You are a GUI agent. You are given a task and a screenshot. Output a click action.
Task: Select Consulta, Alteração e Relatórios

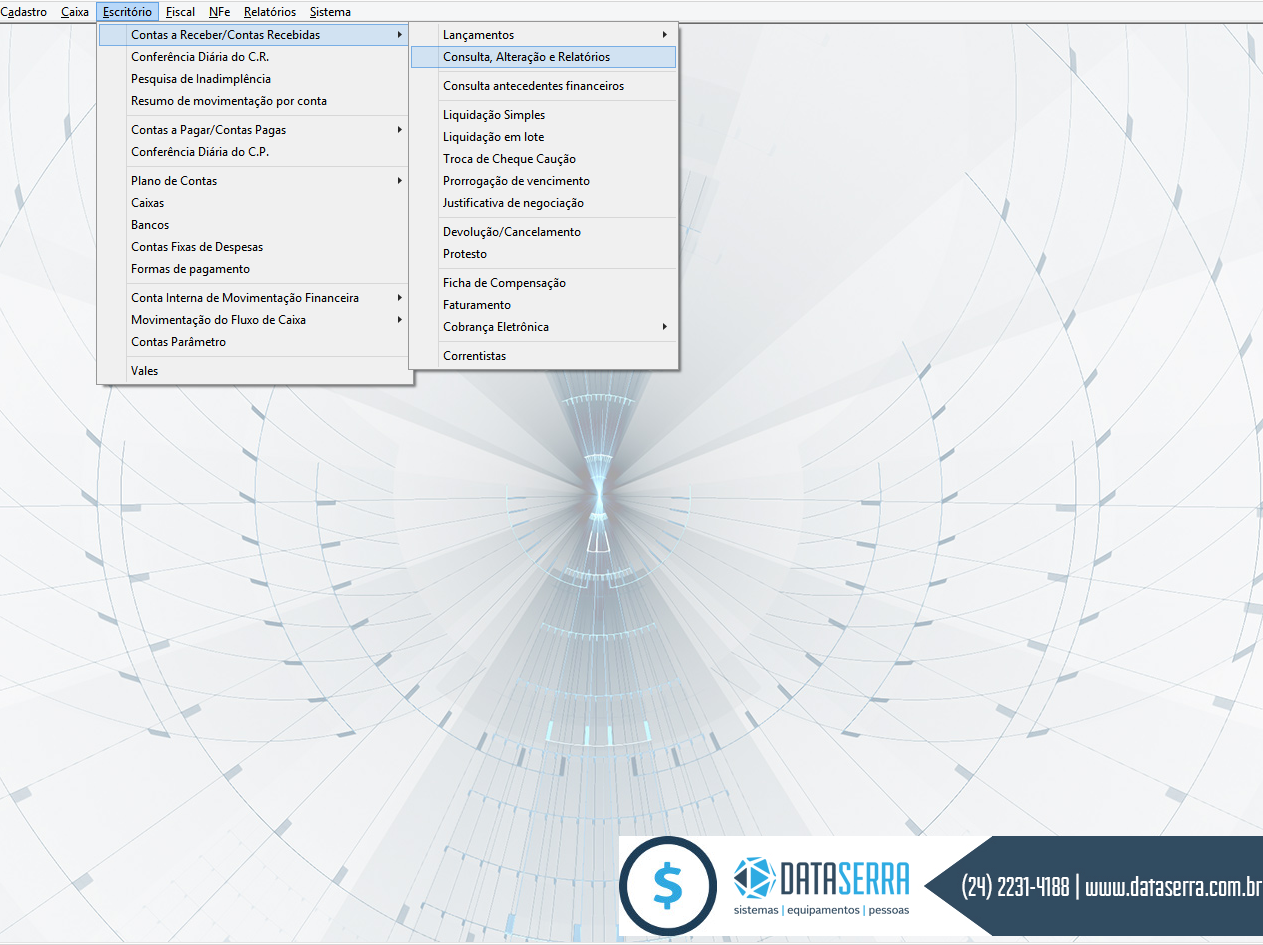(x=543, y=57)
